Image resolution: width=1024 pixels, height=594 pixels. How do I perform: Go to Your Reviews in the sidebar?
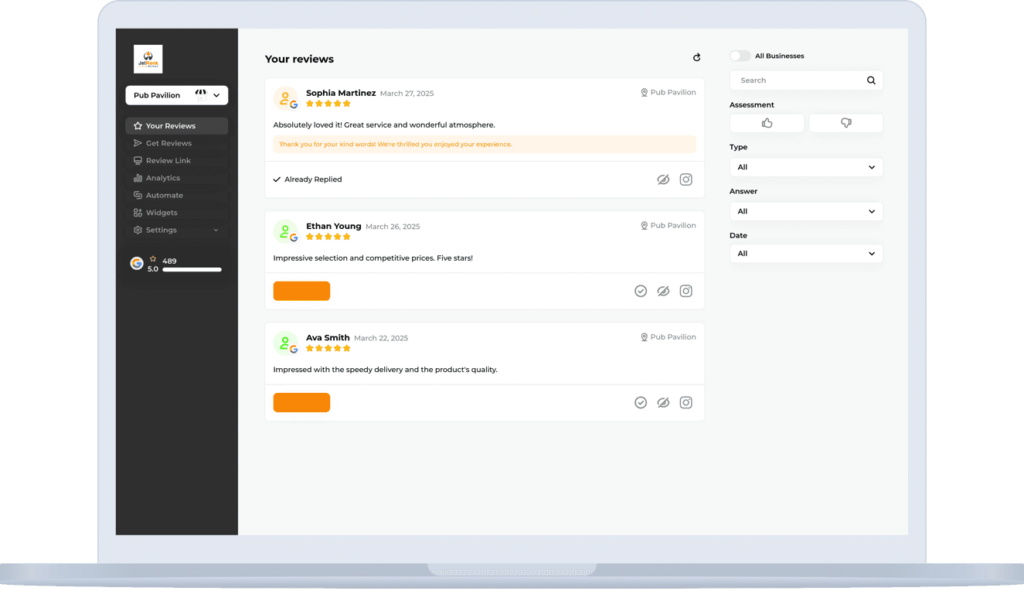tap(177, 126)
